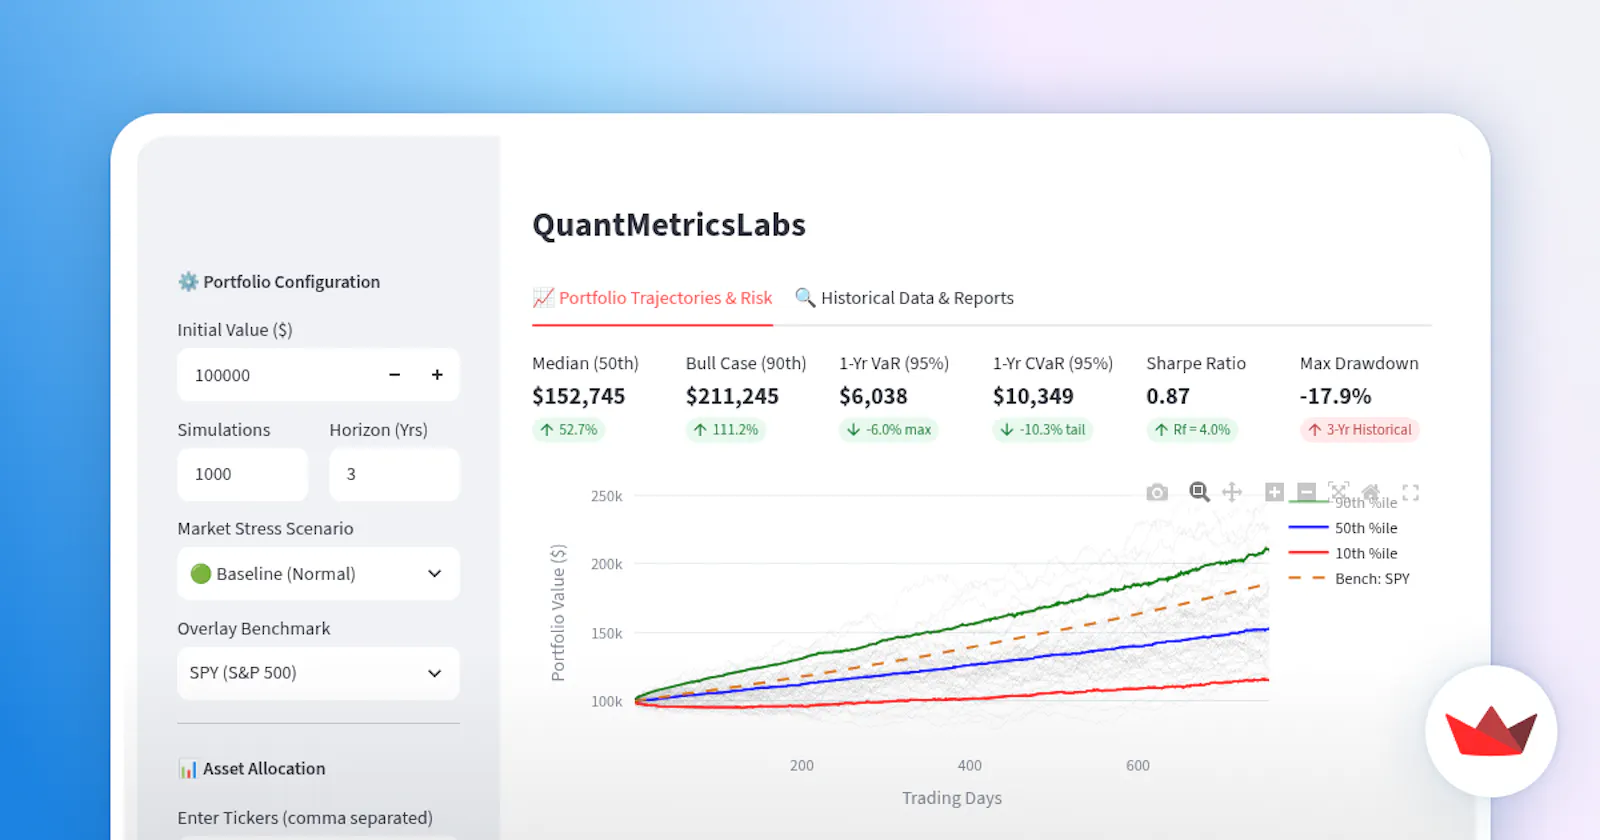Click the 1-Yr VaR value $6,038

pos(873,396)
